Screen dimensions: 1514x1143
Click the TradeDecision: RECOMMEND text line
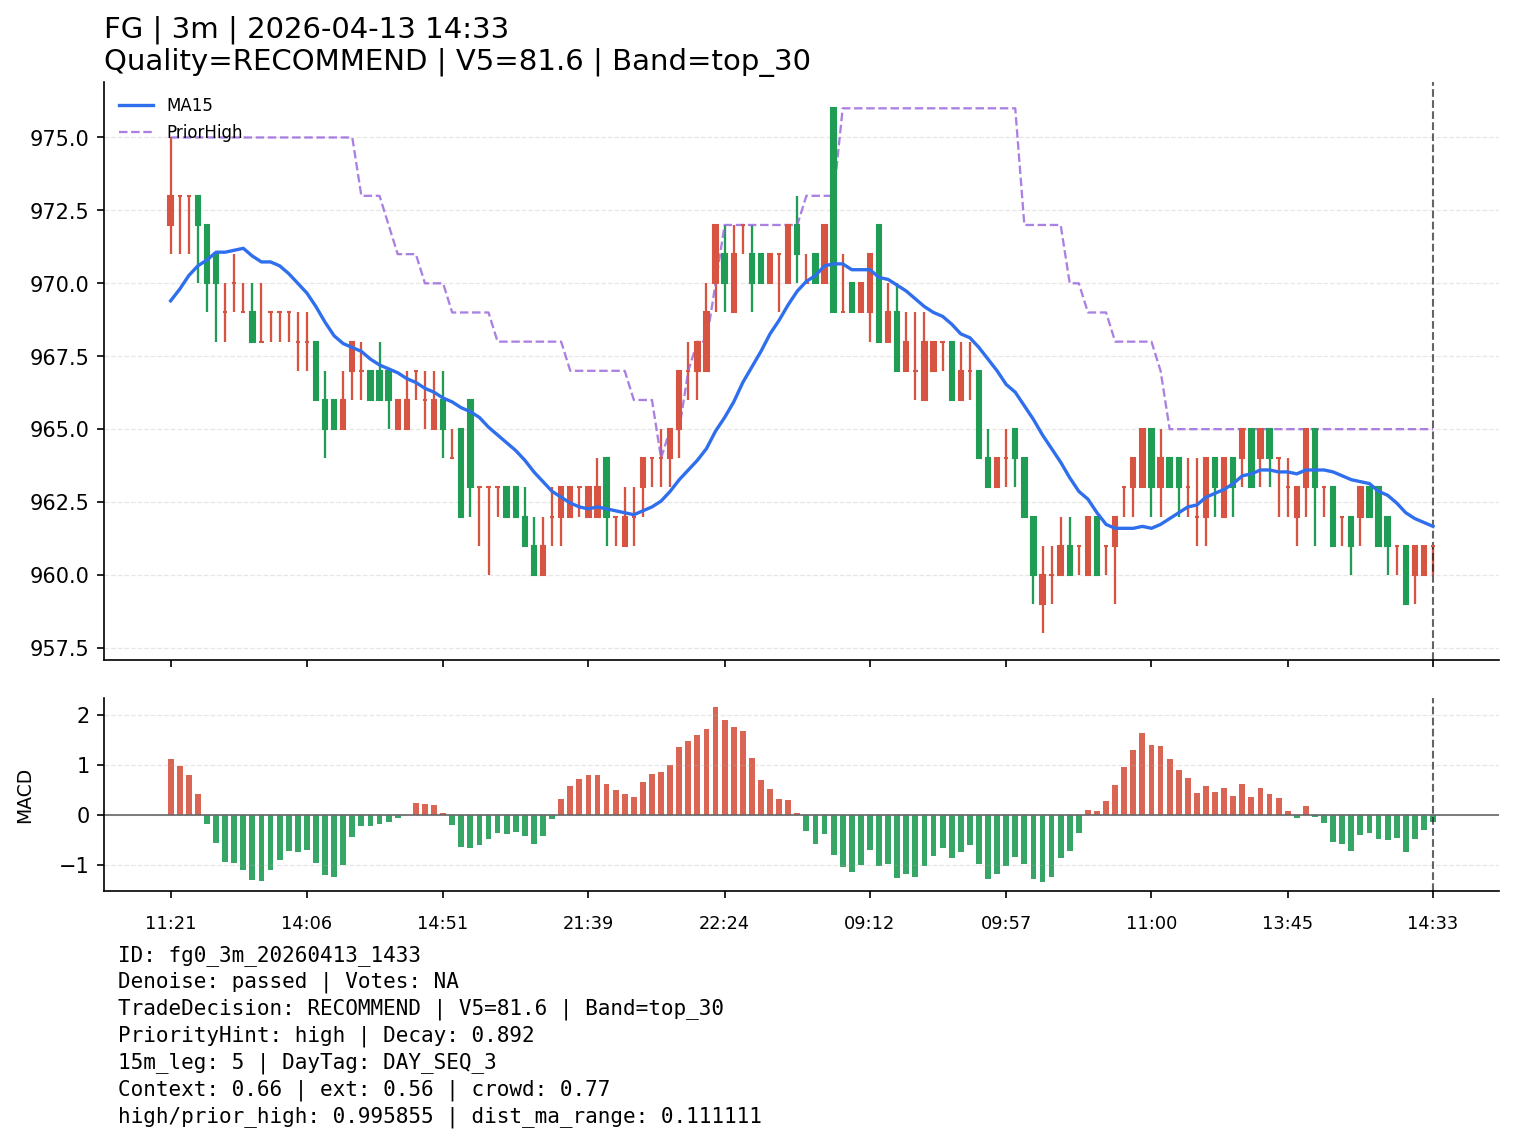[x=420, y=1008]
